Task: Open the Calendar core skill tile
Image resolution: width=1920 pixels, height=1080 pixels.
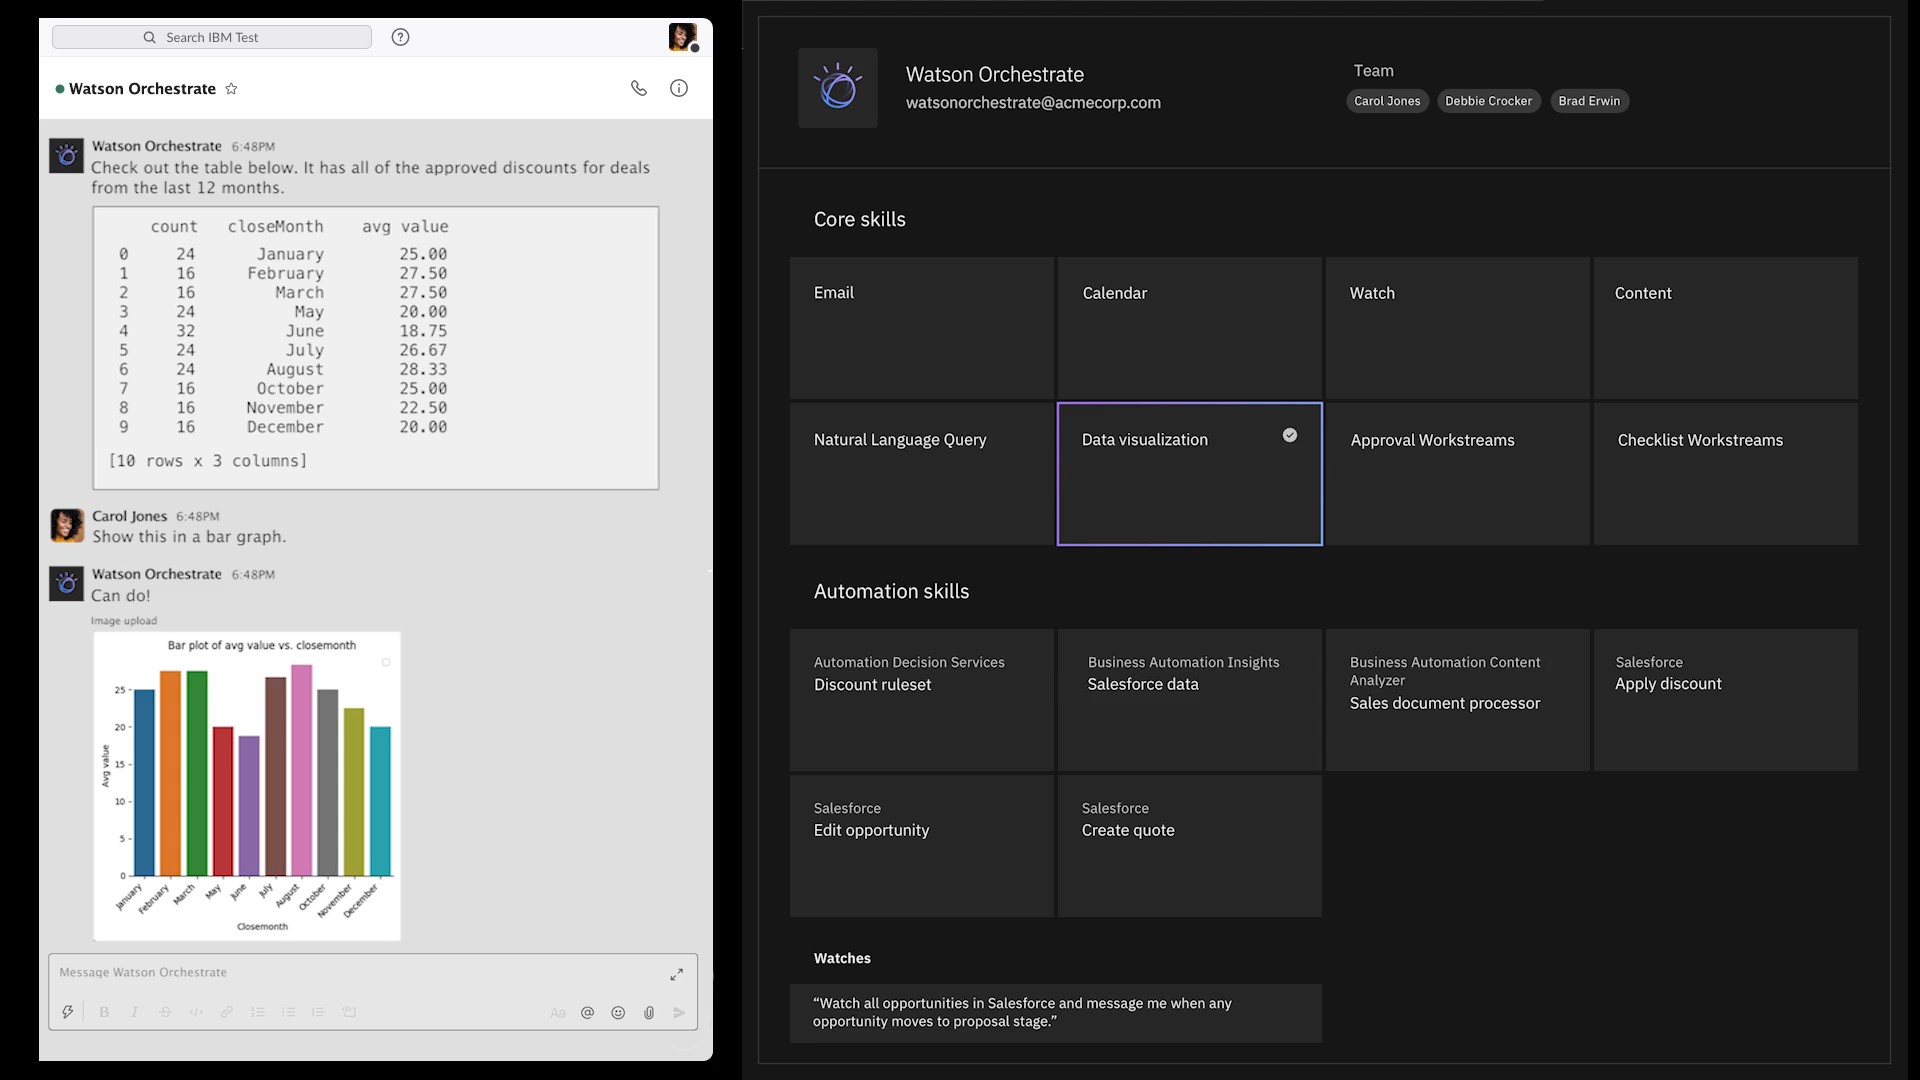Action: 1190,328
